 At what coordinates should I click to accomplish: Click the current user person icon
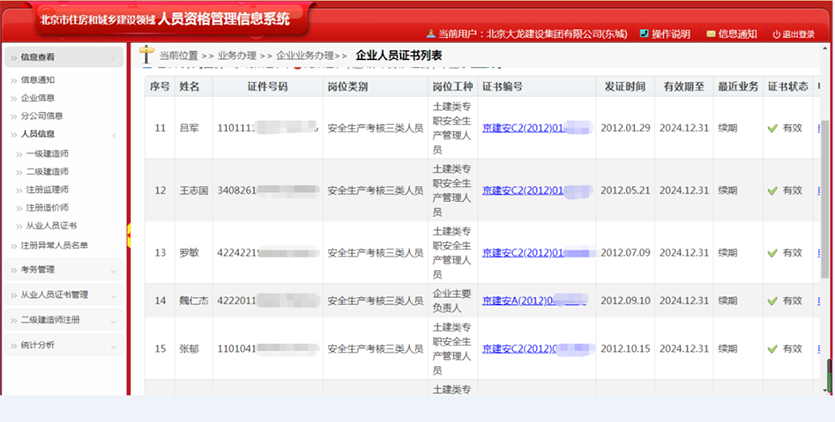(429, 34)
